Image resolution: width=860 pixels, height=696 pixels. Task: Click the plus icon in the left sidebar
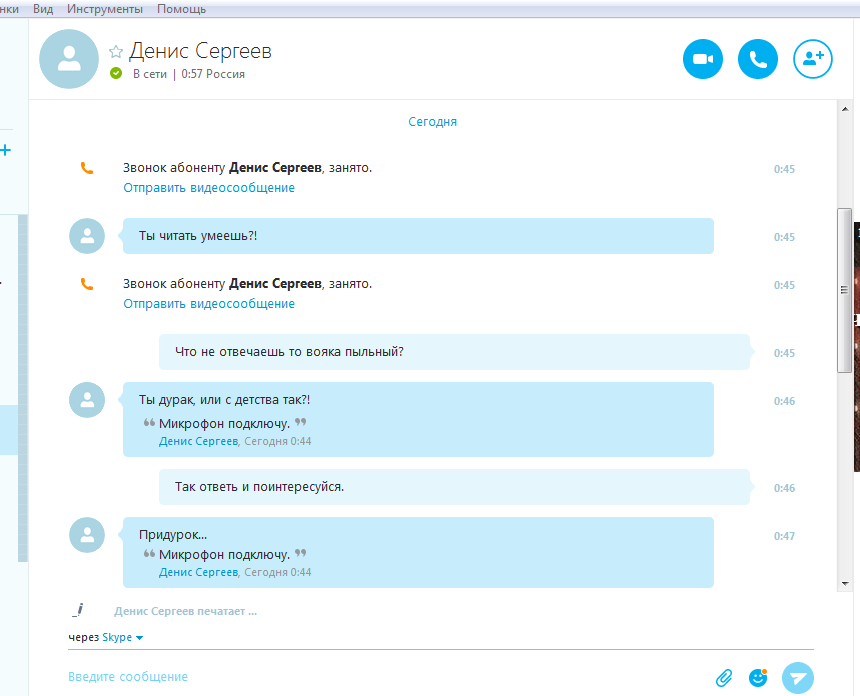[5, 150]
